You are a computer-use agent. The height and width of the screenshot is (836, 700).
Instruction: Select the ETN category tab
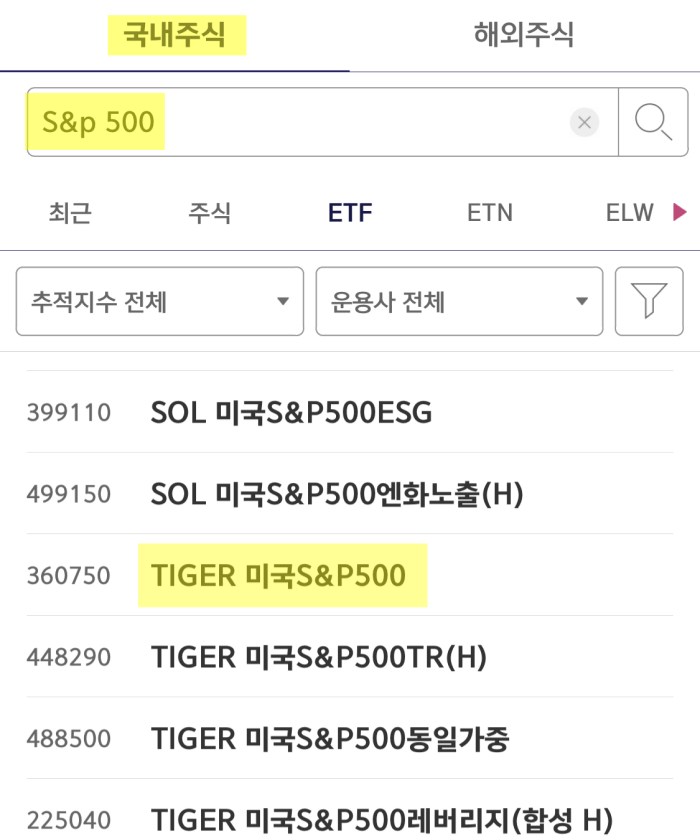point(488,212)
